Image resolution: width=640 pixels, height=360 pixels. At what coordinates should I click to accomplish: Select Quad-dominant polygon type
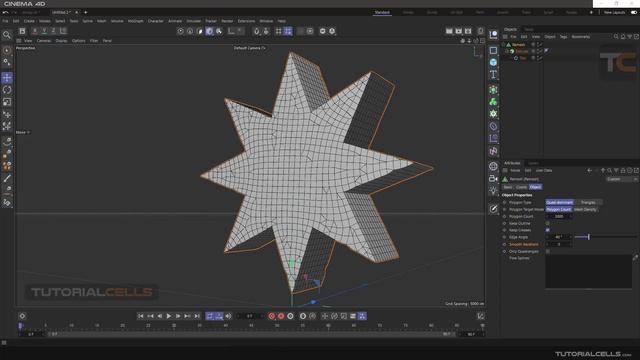(560, 202)
